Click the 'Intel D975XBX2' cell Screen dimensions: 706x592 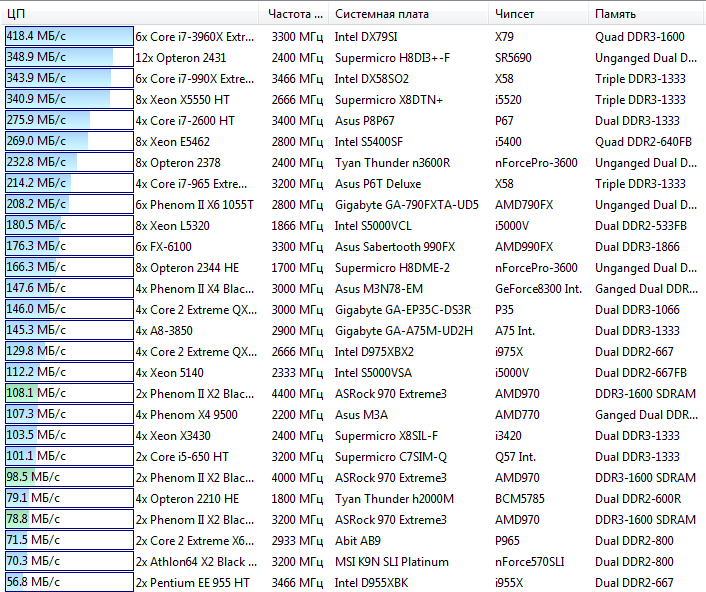click(x=374, y=352)
